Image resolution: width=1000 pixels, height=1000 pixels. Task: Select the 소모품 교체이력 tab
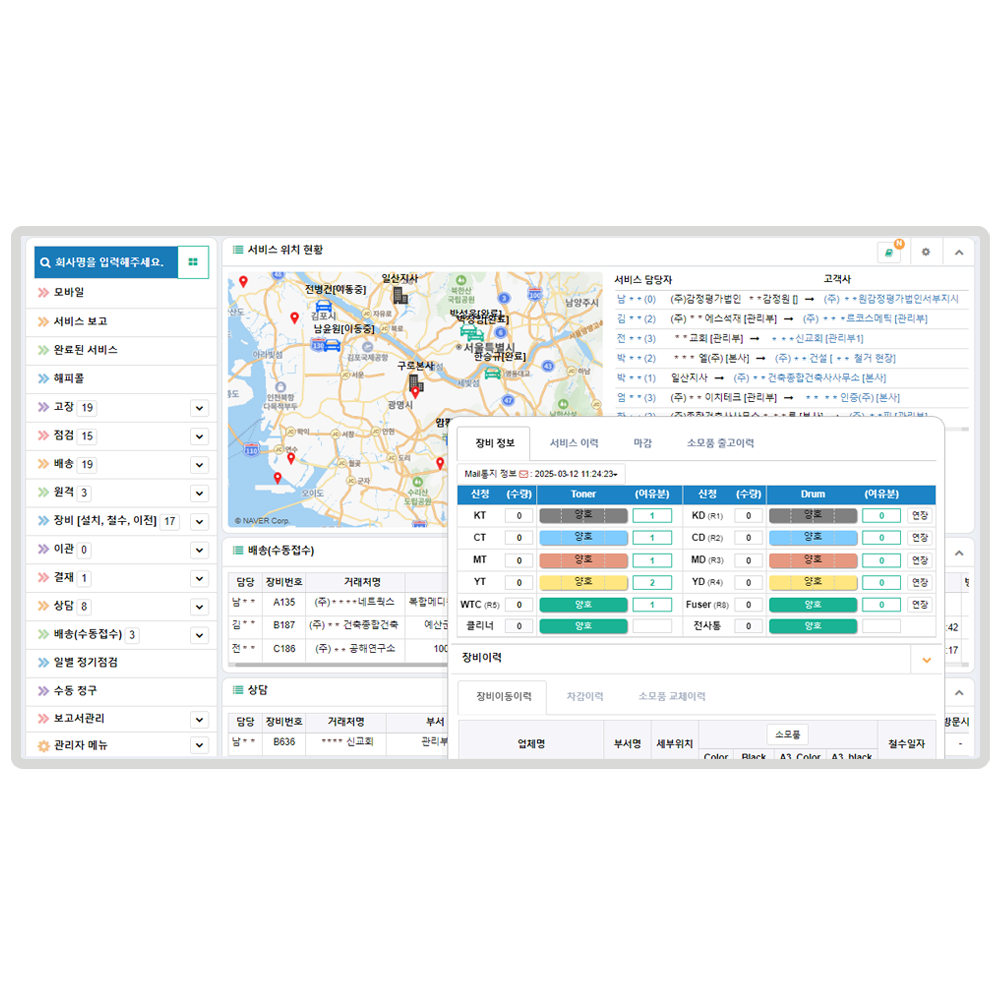(671, 696)
